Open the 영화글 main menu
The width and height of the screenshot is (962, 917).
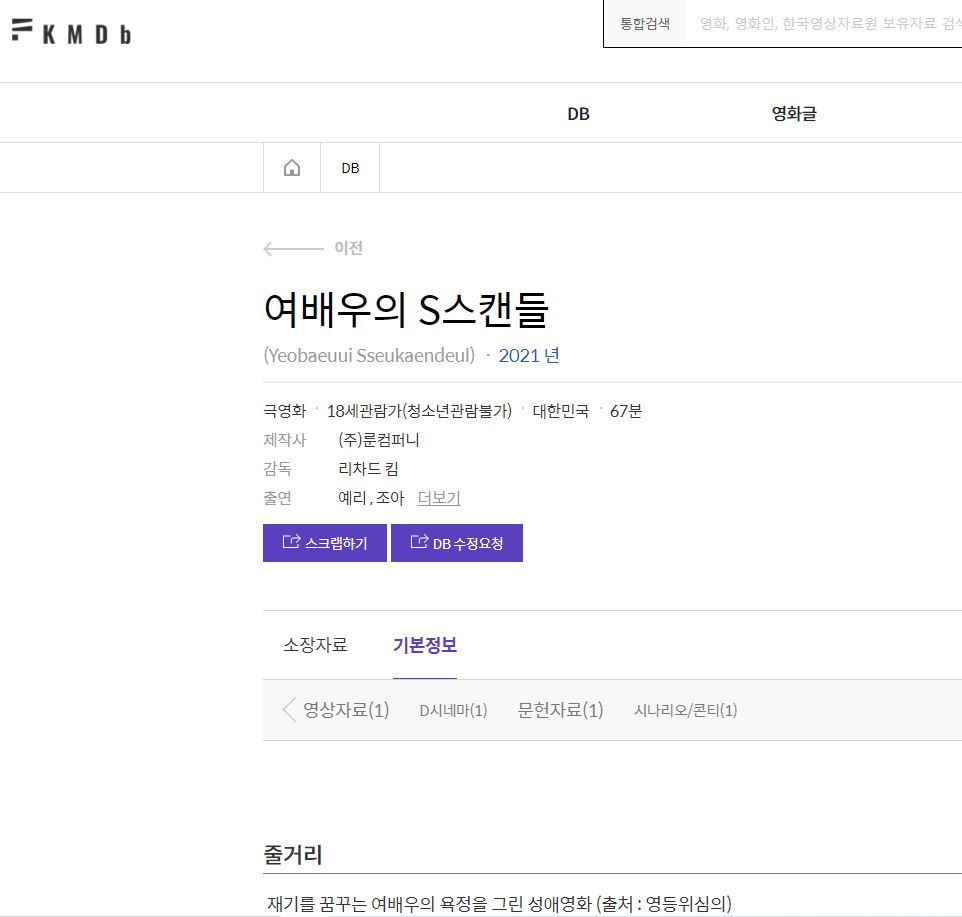[794, 113]
